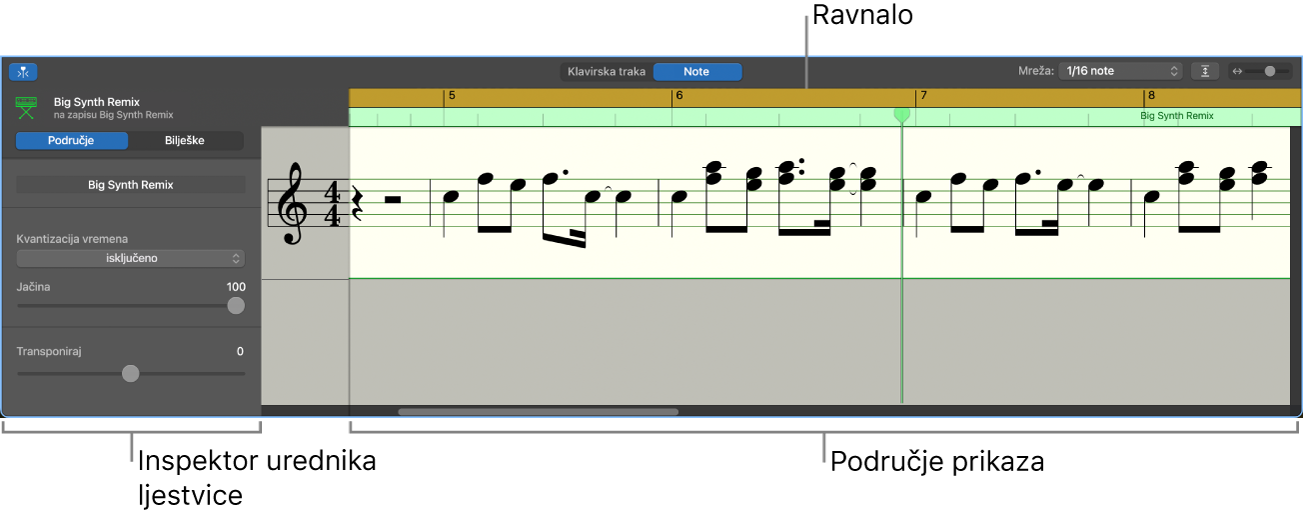Select the Bilješke tab

[185, 140]
